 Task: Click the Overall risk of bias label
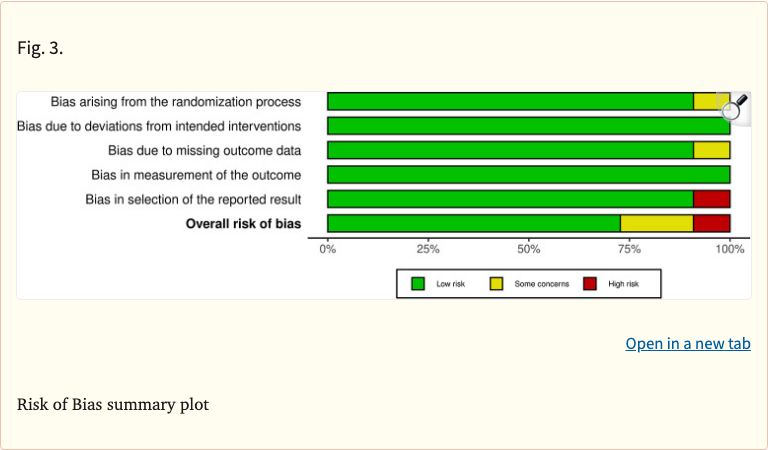point(243,223)
